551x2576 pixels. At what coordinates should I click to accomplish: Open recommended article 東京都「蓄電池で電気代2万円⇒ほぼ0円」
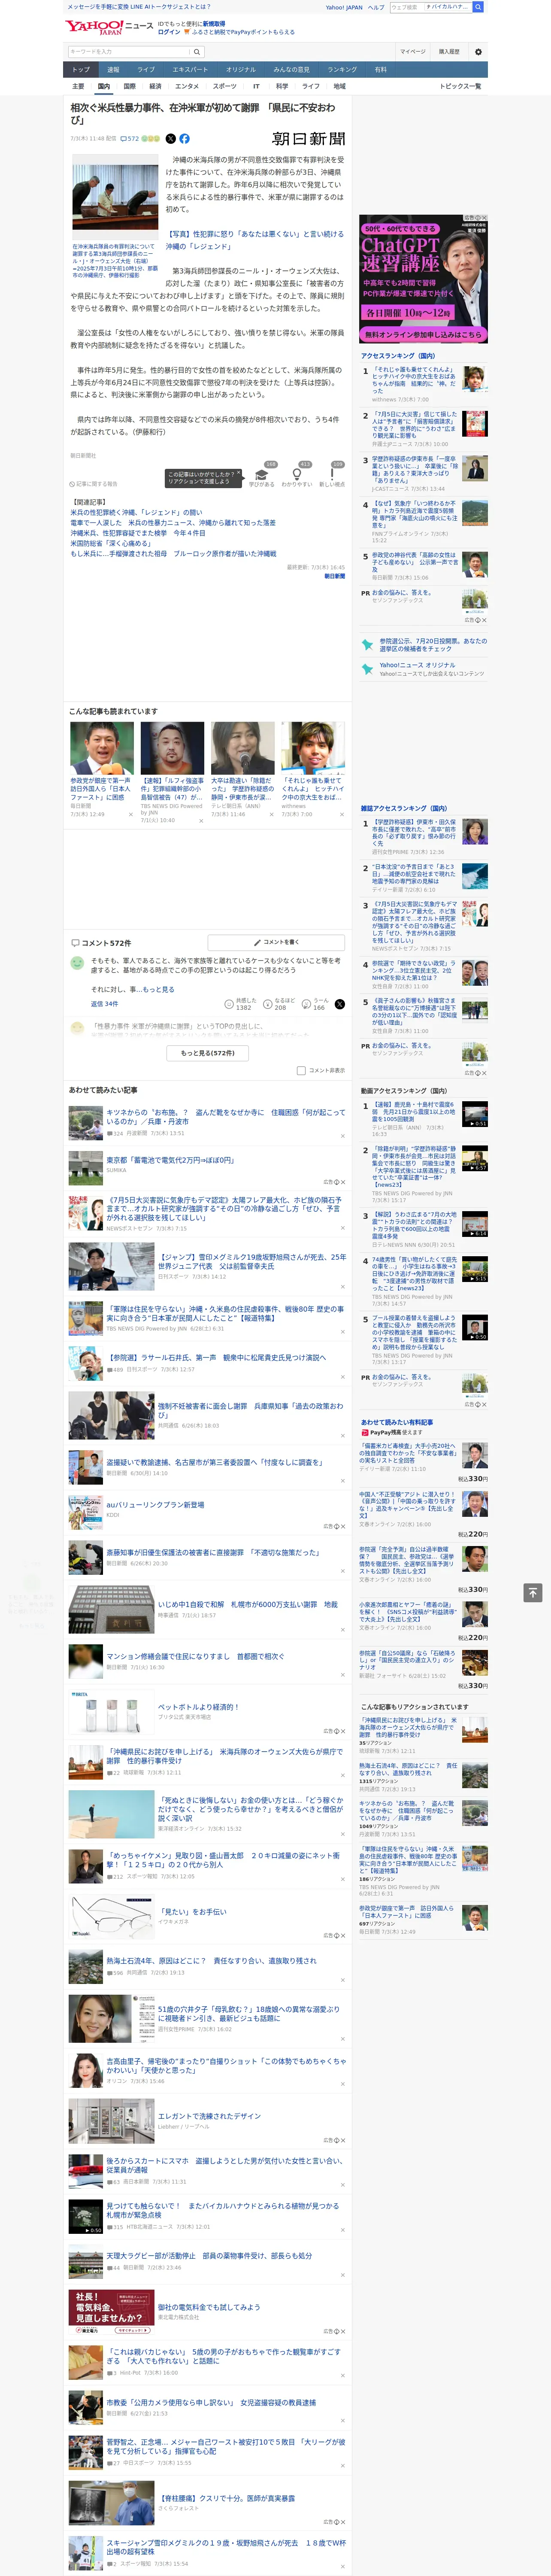pos(170,1160)
